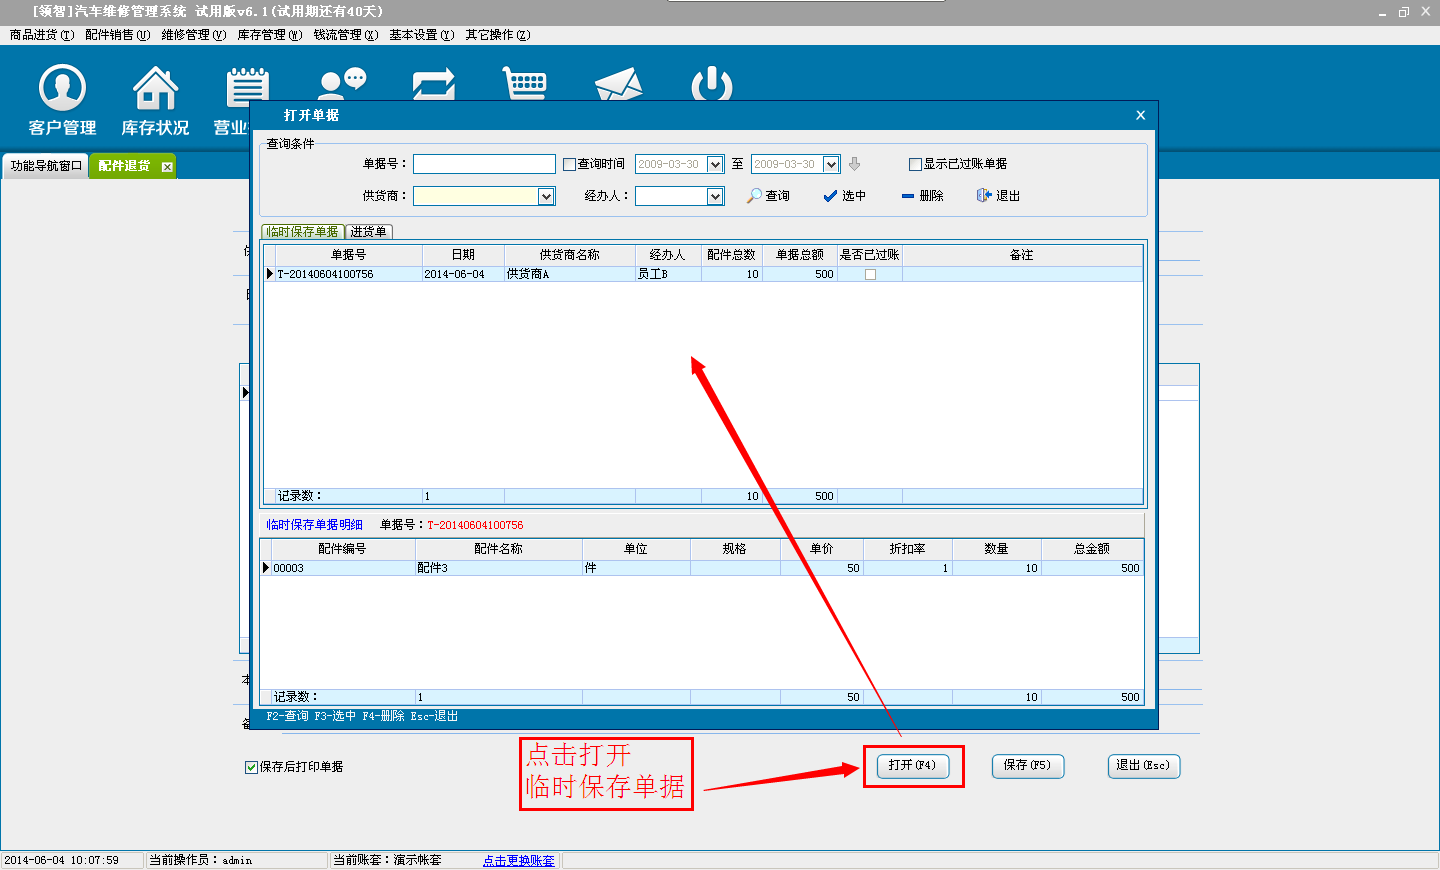
Task: Open the 经办人 dropdown
Action: pyautogui.click(x=715, y=197)
